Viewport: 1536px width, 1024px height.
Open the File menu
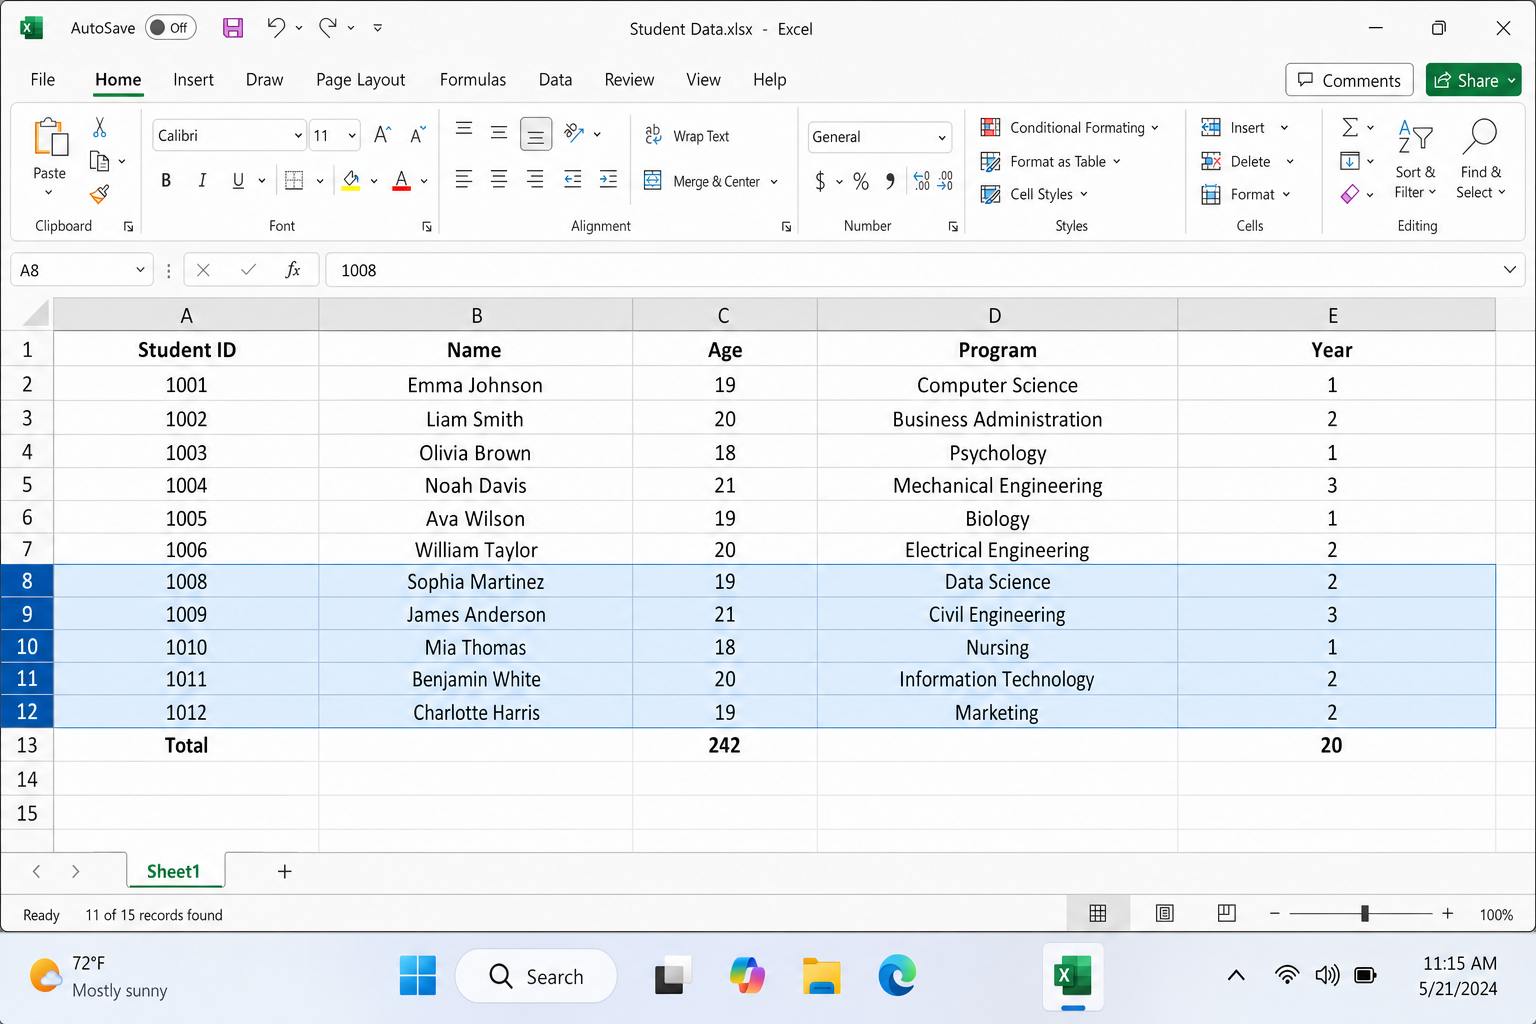43,80
